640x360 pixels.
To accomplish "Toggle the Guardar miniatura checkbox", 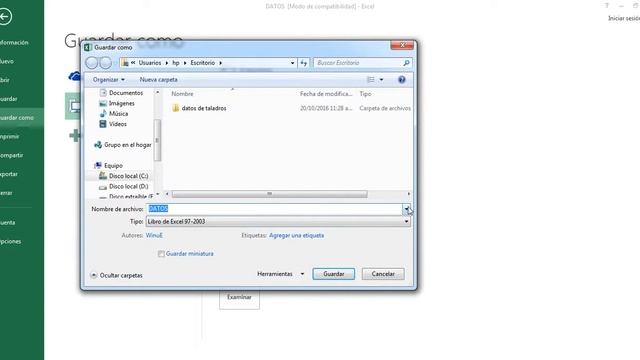I will pyautogui.click(x=161, y=254).
